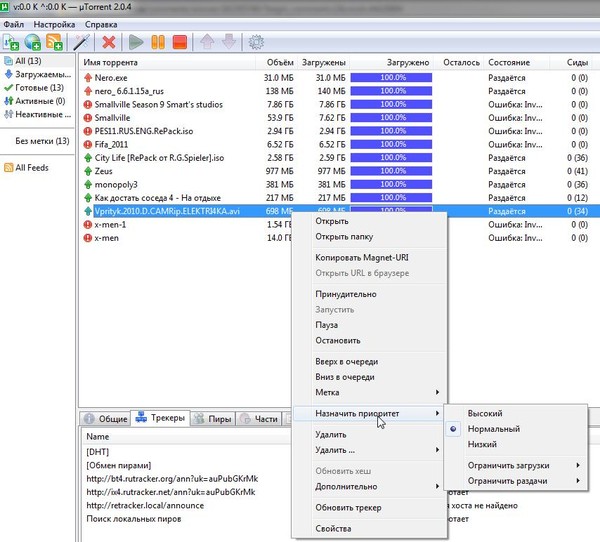Click the Nero.exe 100.0% progress bar
This screenshot has width=600, height=542.
tap(391, 78)
